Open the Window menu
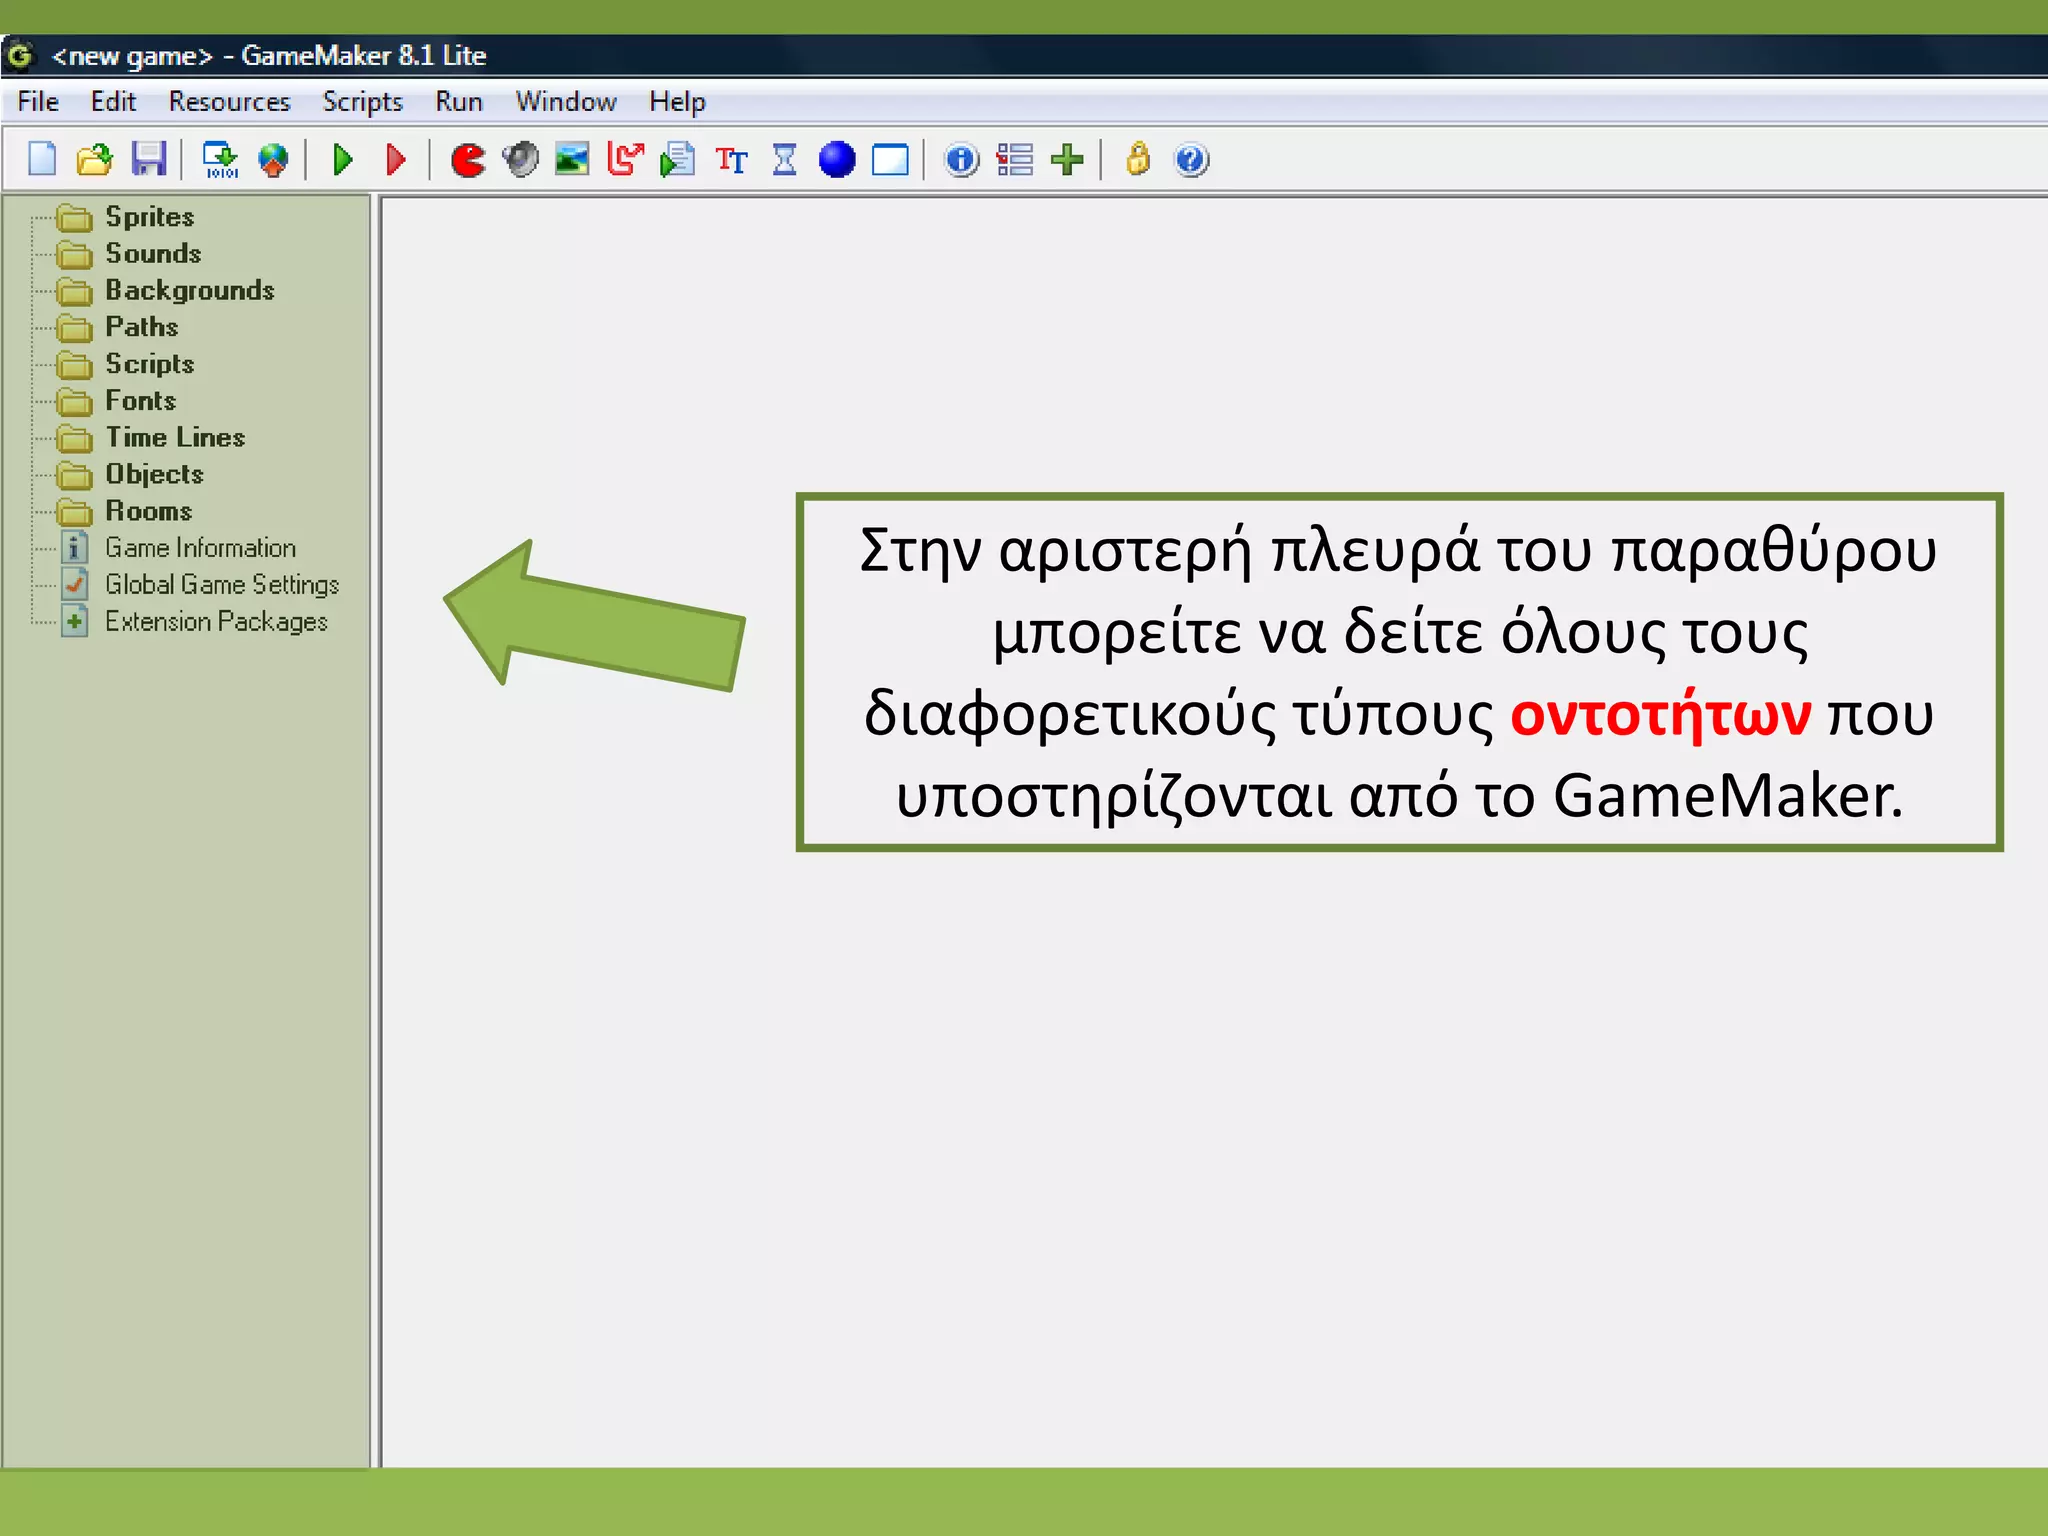Viewport: 2048px width, 1536px height. pyautogui.click(x=566, y=102)
